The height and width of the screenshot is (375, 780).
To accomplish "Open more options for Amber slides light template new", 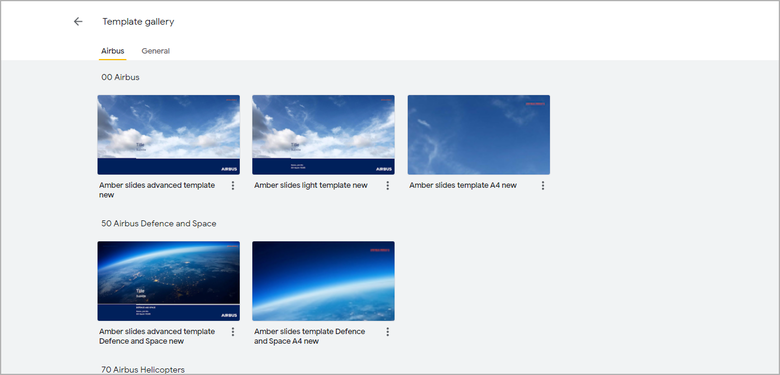I will [x=388, y=186].
